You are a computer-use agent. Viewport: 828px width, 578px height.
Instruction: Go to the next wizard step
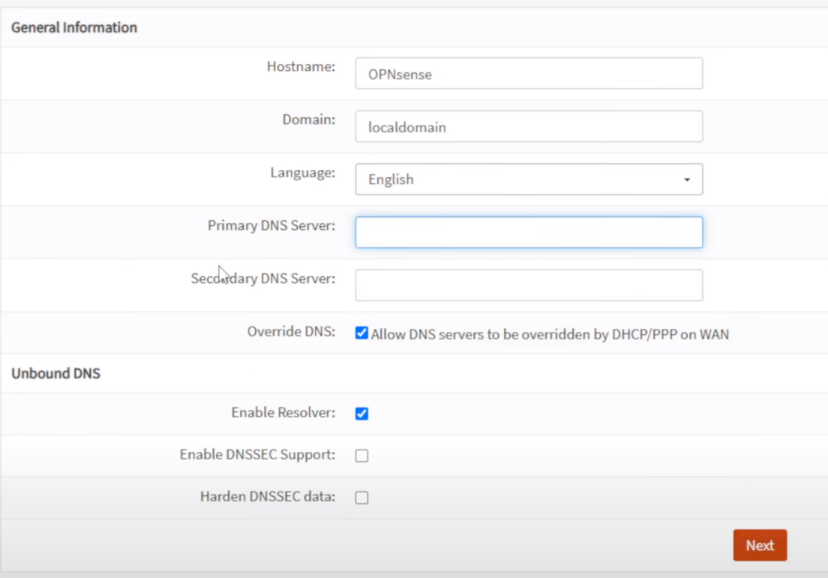tap(760, 545)
